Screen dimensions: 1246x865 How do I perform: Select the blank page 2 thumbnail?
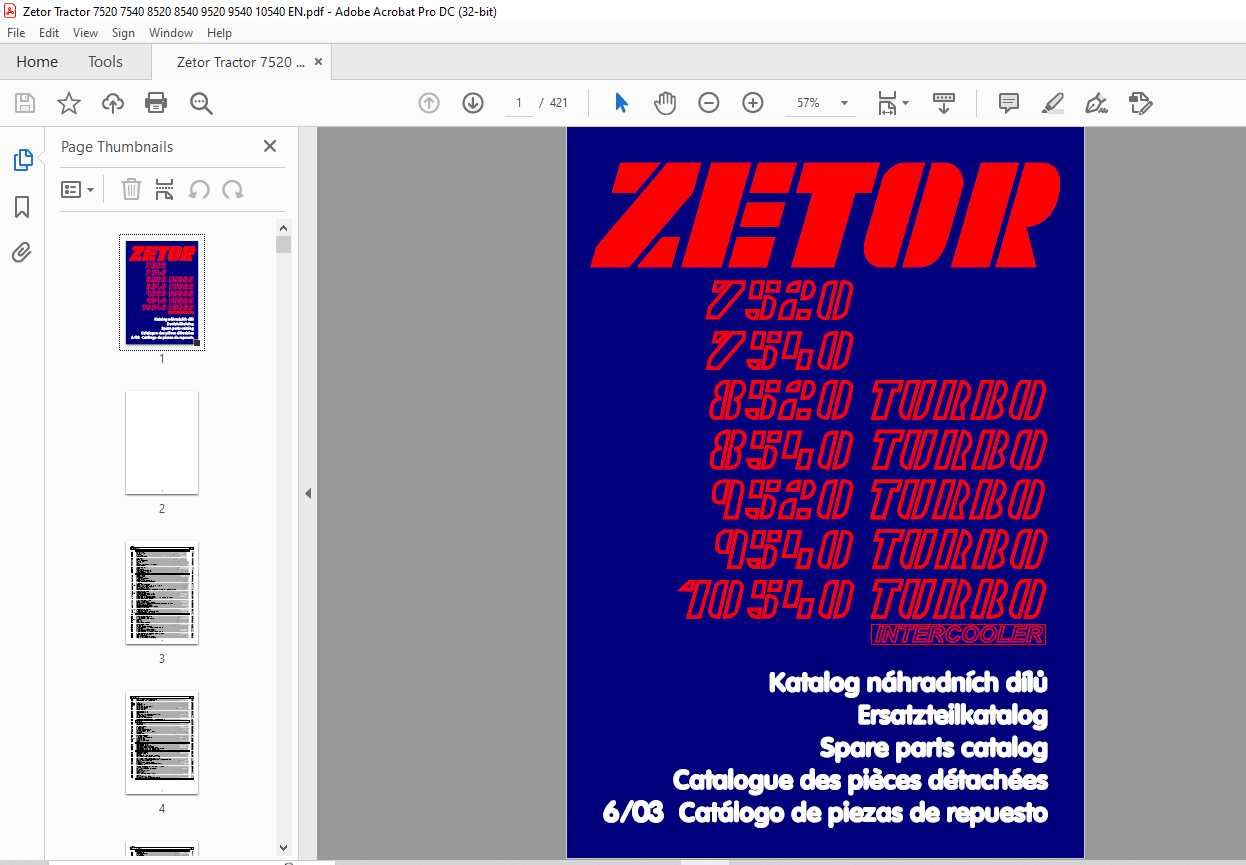162,442
